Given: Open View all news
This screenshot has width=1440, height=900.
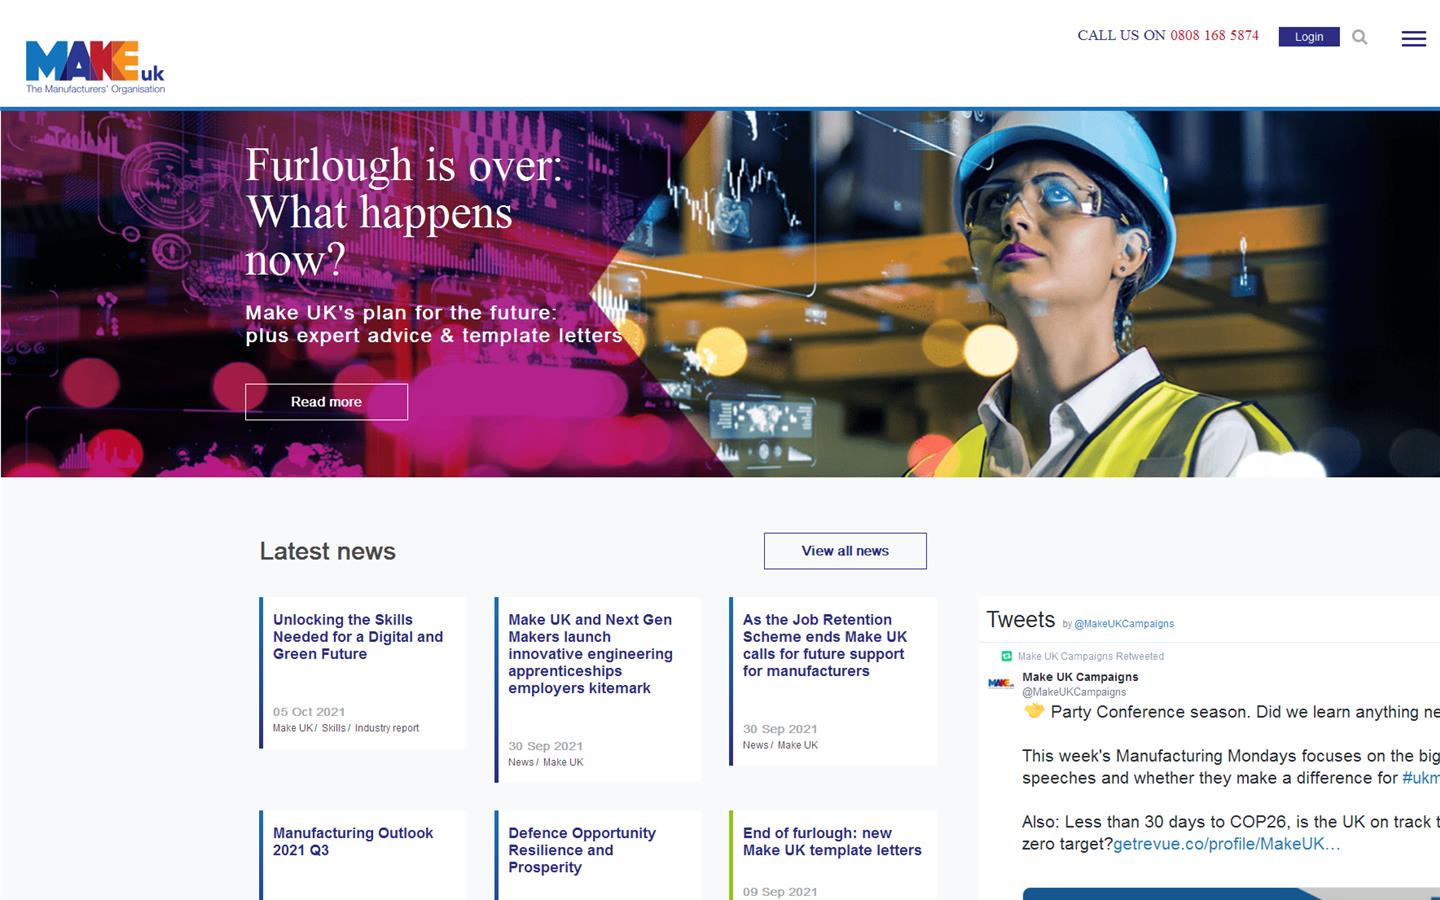Looking at the screenshot, I should tap(845, 550).
